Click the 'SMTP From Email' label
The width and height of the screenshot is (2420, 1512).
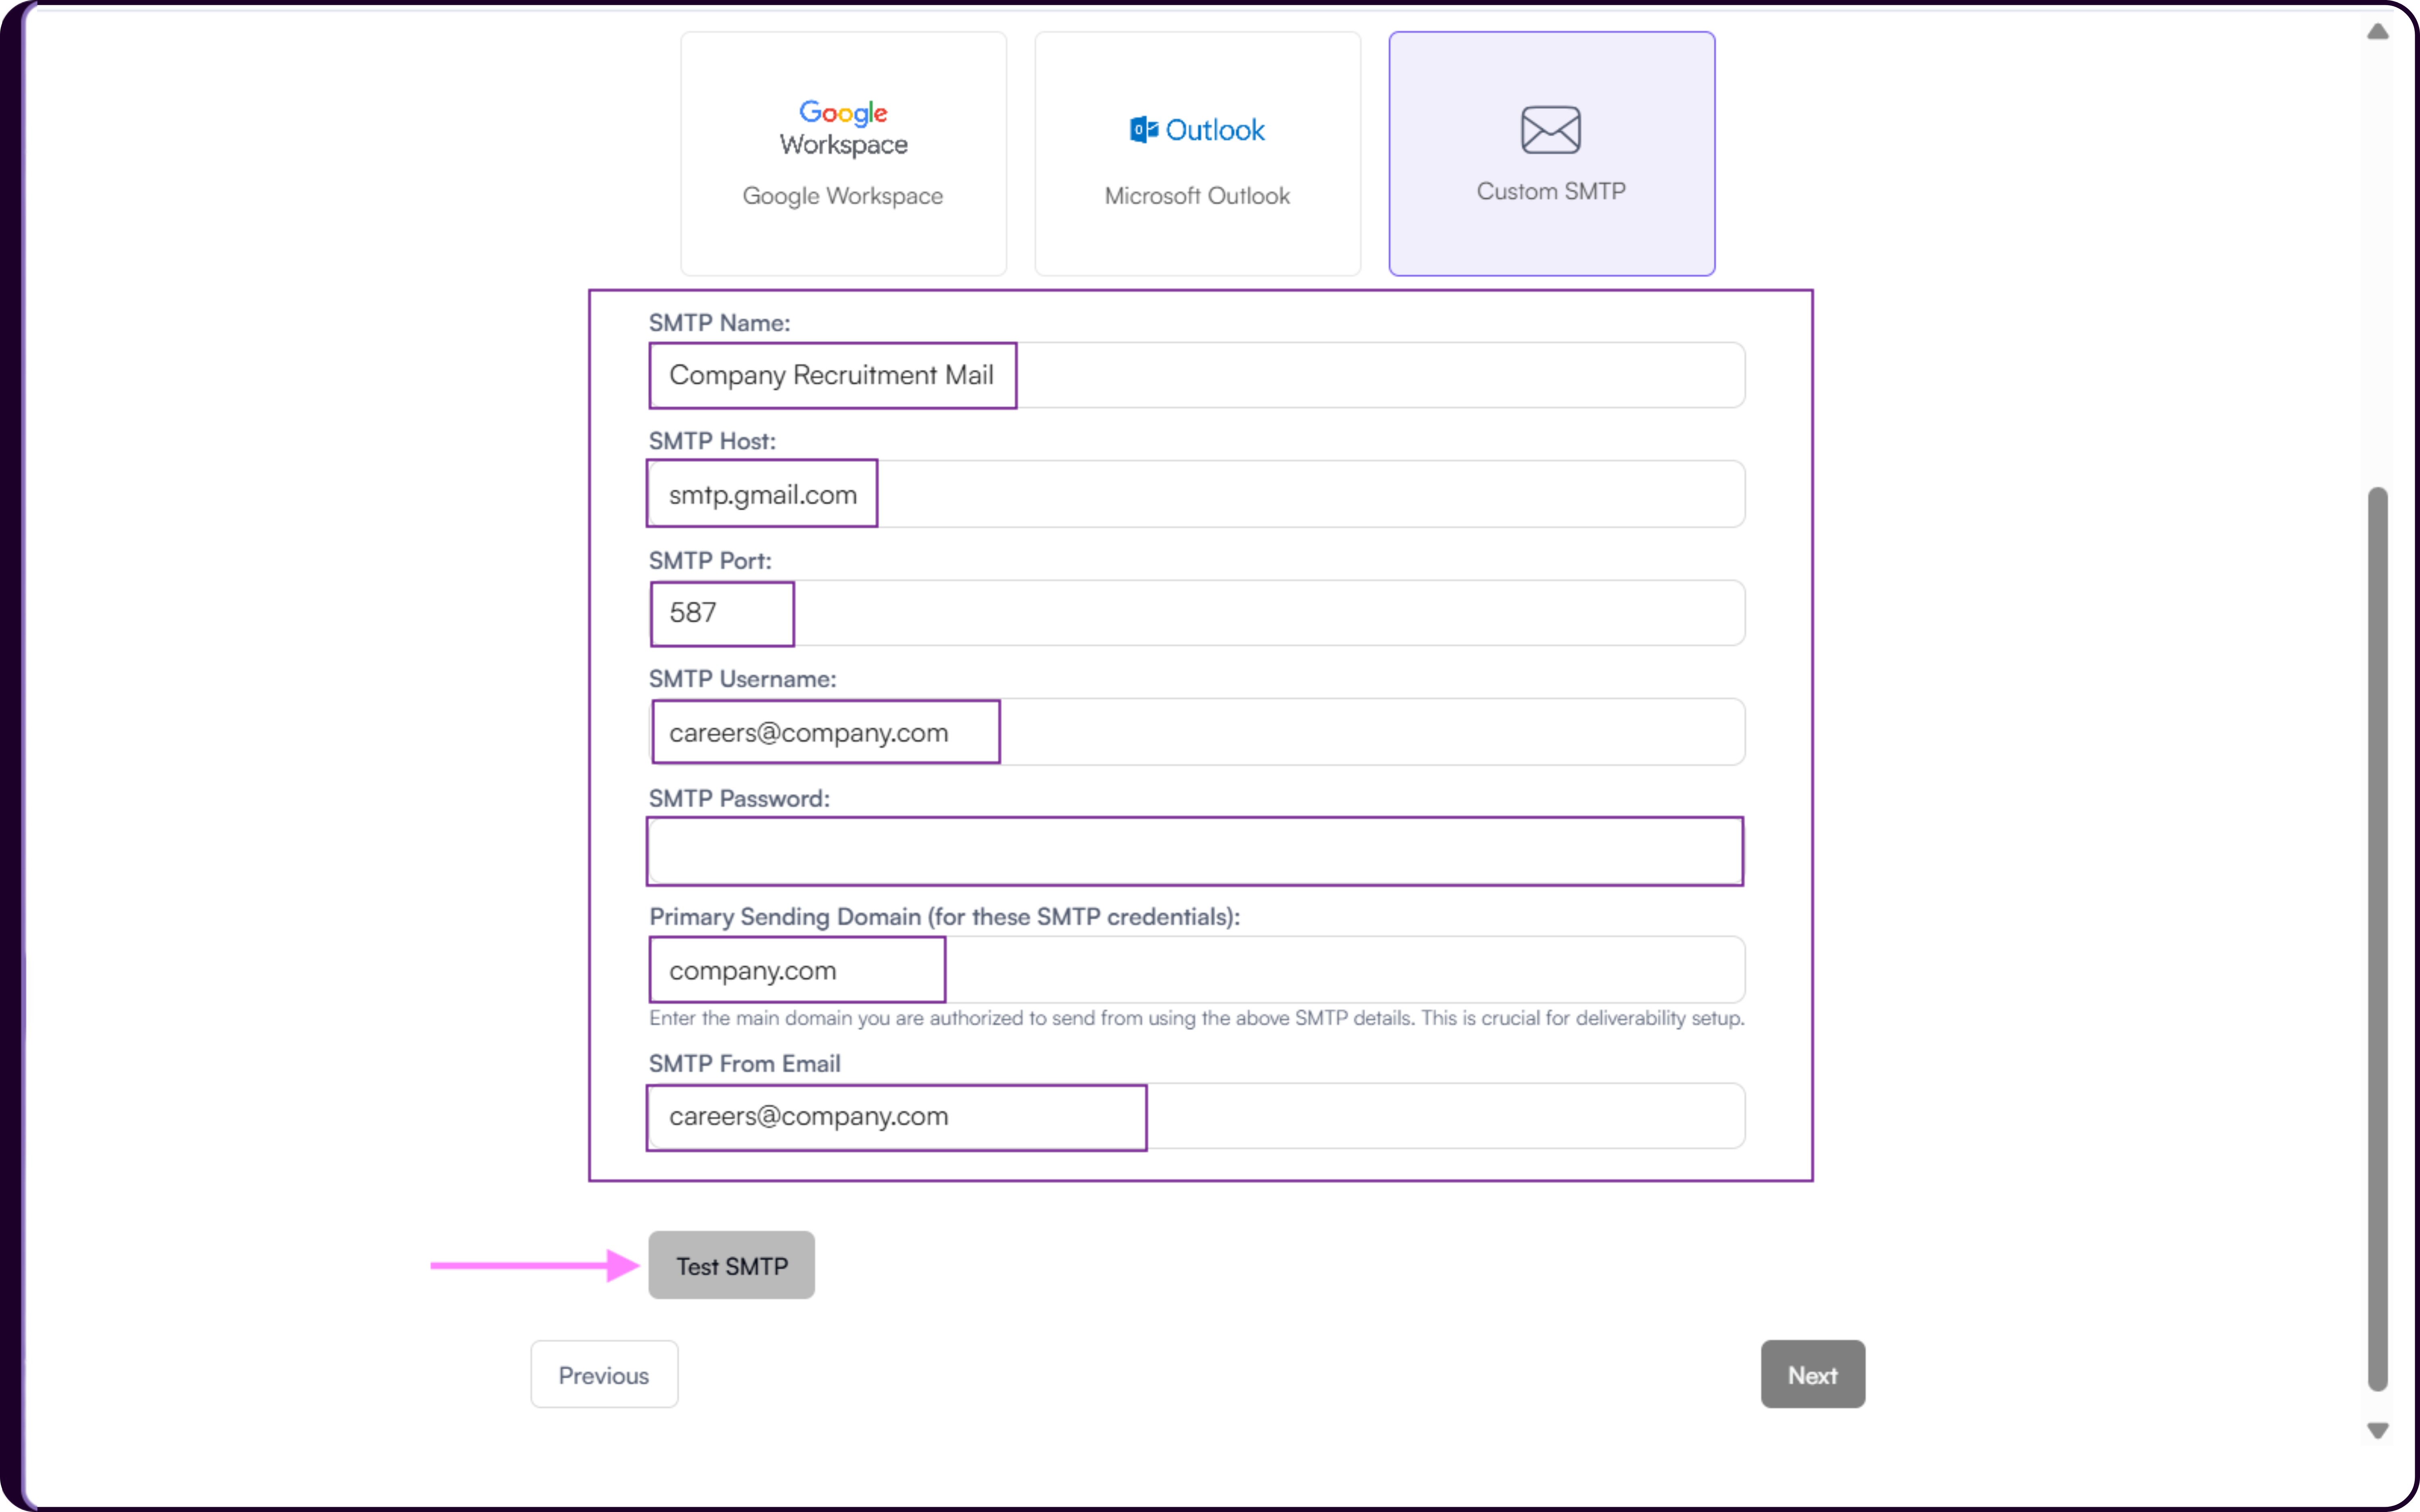click(x=744, y=1064)
